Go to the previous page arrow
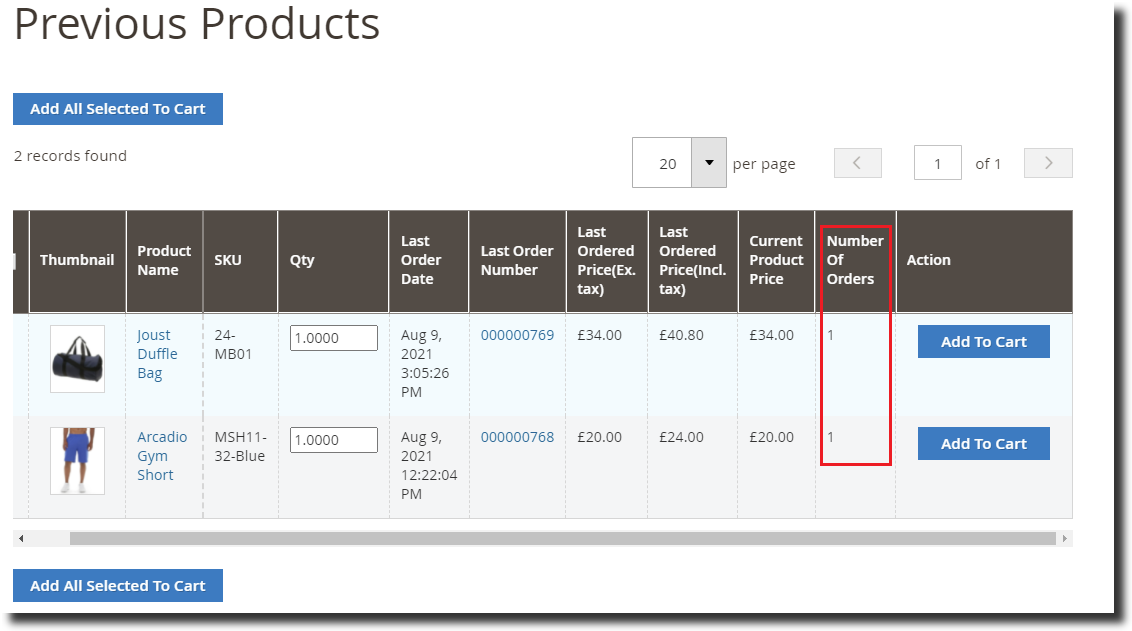Viewport: 1132px width, 631px height. [x=857, y=163]
